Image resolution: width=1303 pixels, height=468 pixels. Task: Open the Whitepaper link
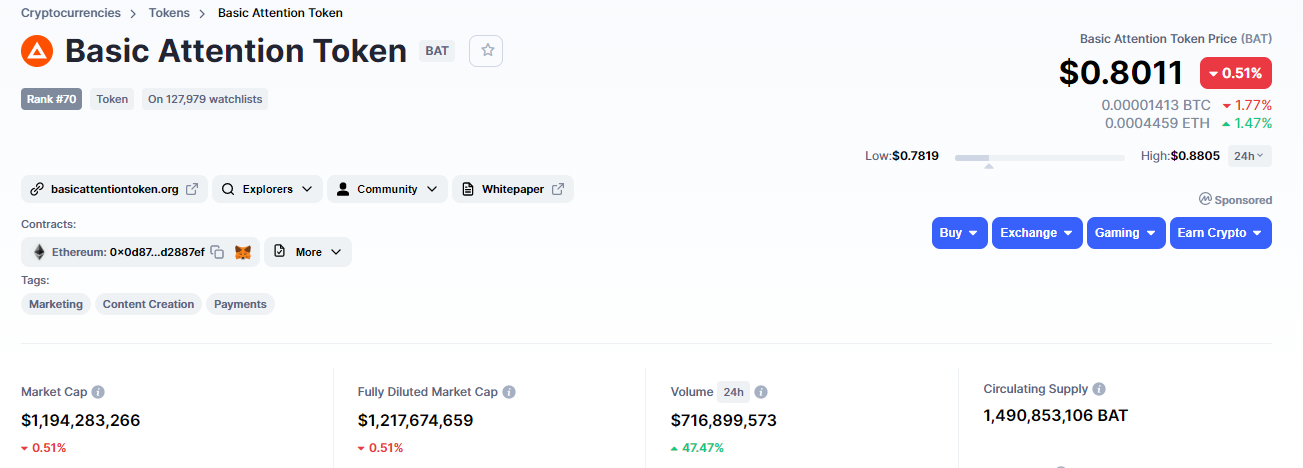point(513,189)
